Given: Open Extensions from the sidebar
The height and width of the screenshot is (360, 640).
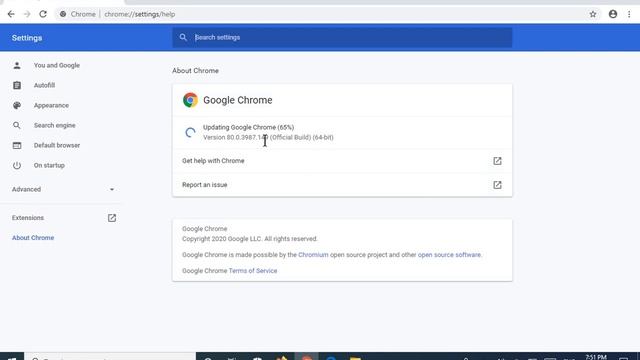Looking at the screenshot, I should tap(28, 218).
